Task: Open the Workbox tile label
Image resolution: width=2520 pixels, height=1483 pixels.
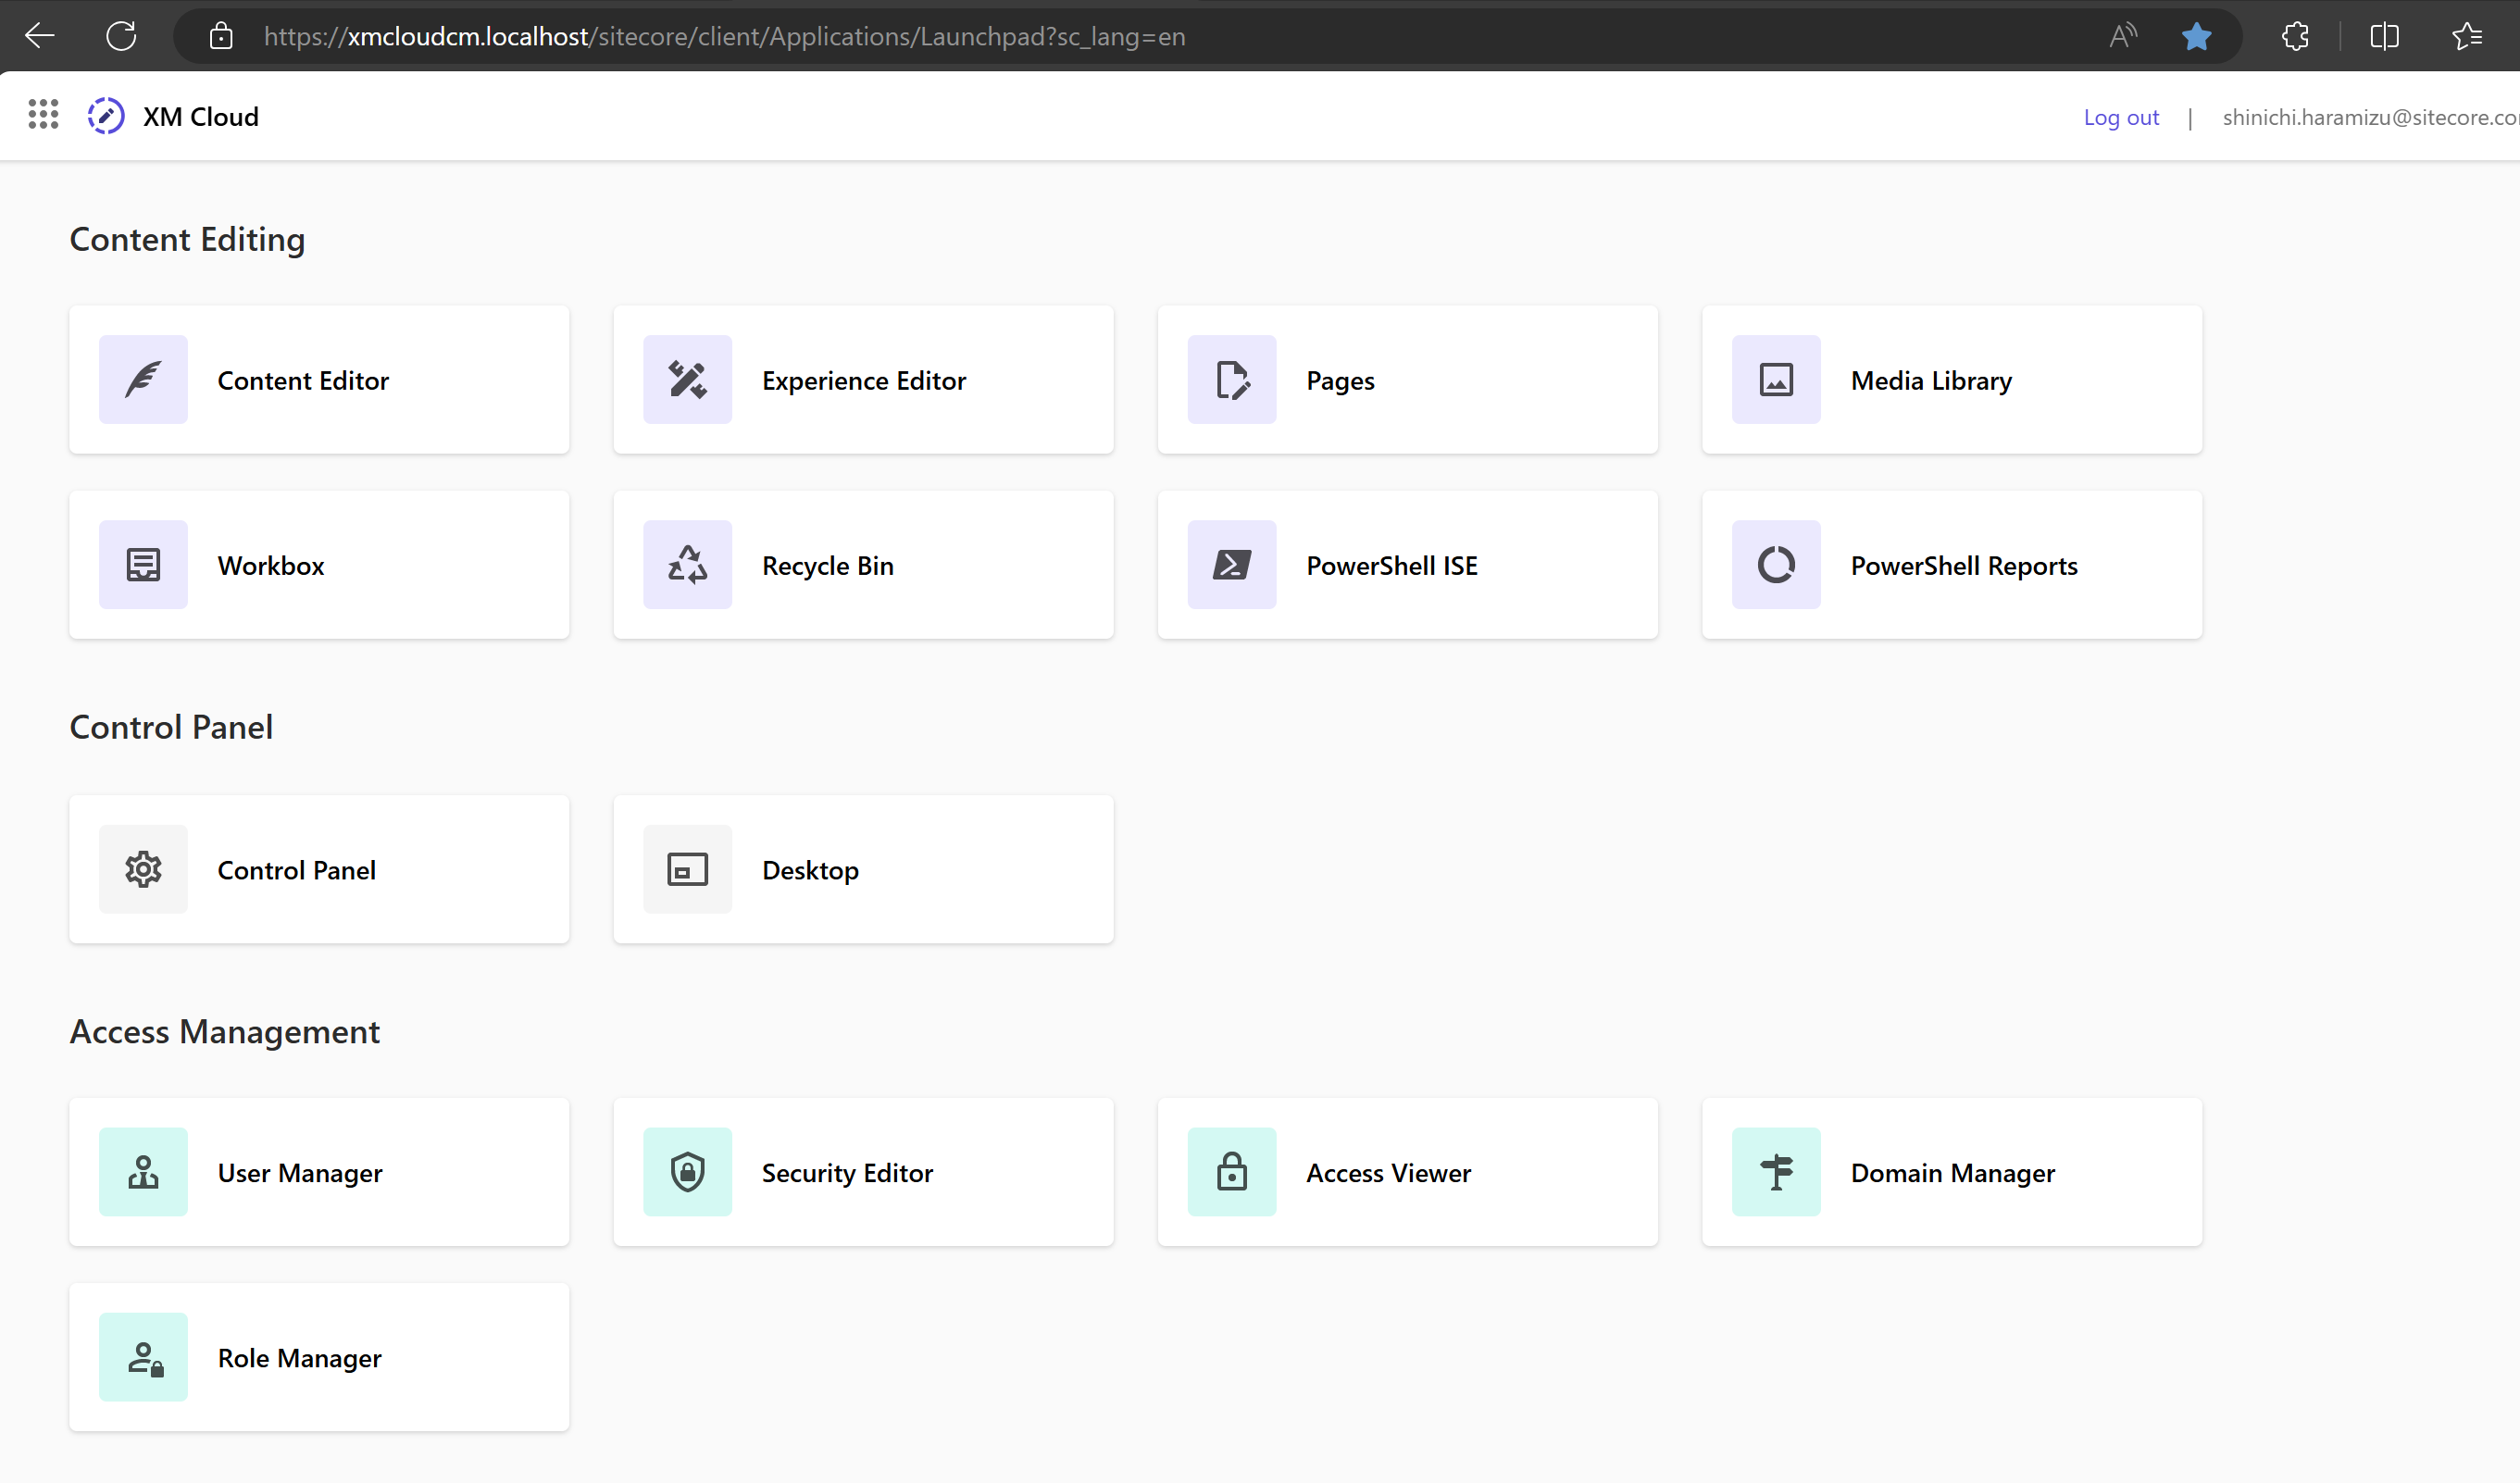Action: point(271,566)
